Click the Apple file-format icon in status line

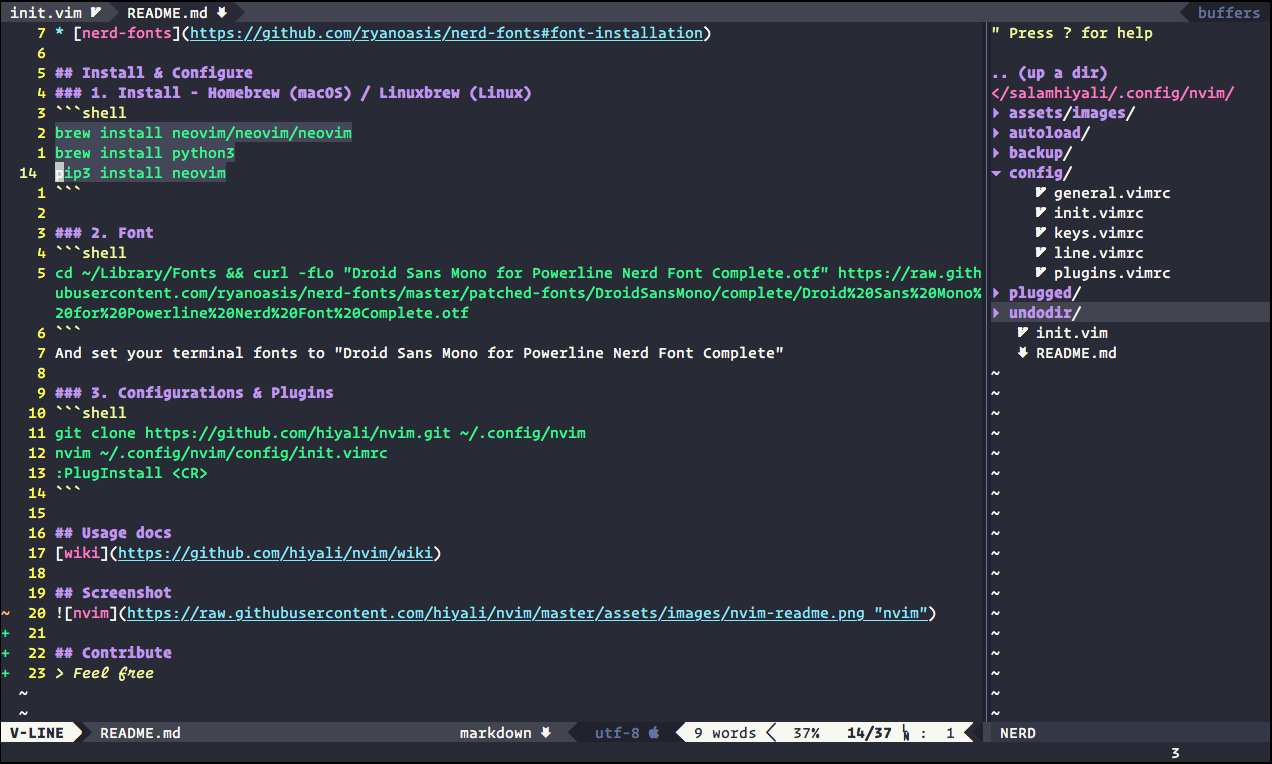tap(654, 733)
